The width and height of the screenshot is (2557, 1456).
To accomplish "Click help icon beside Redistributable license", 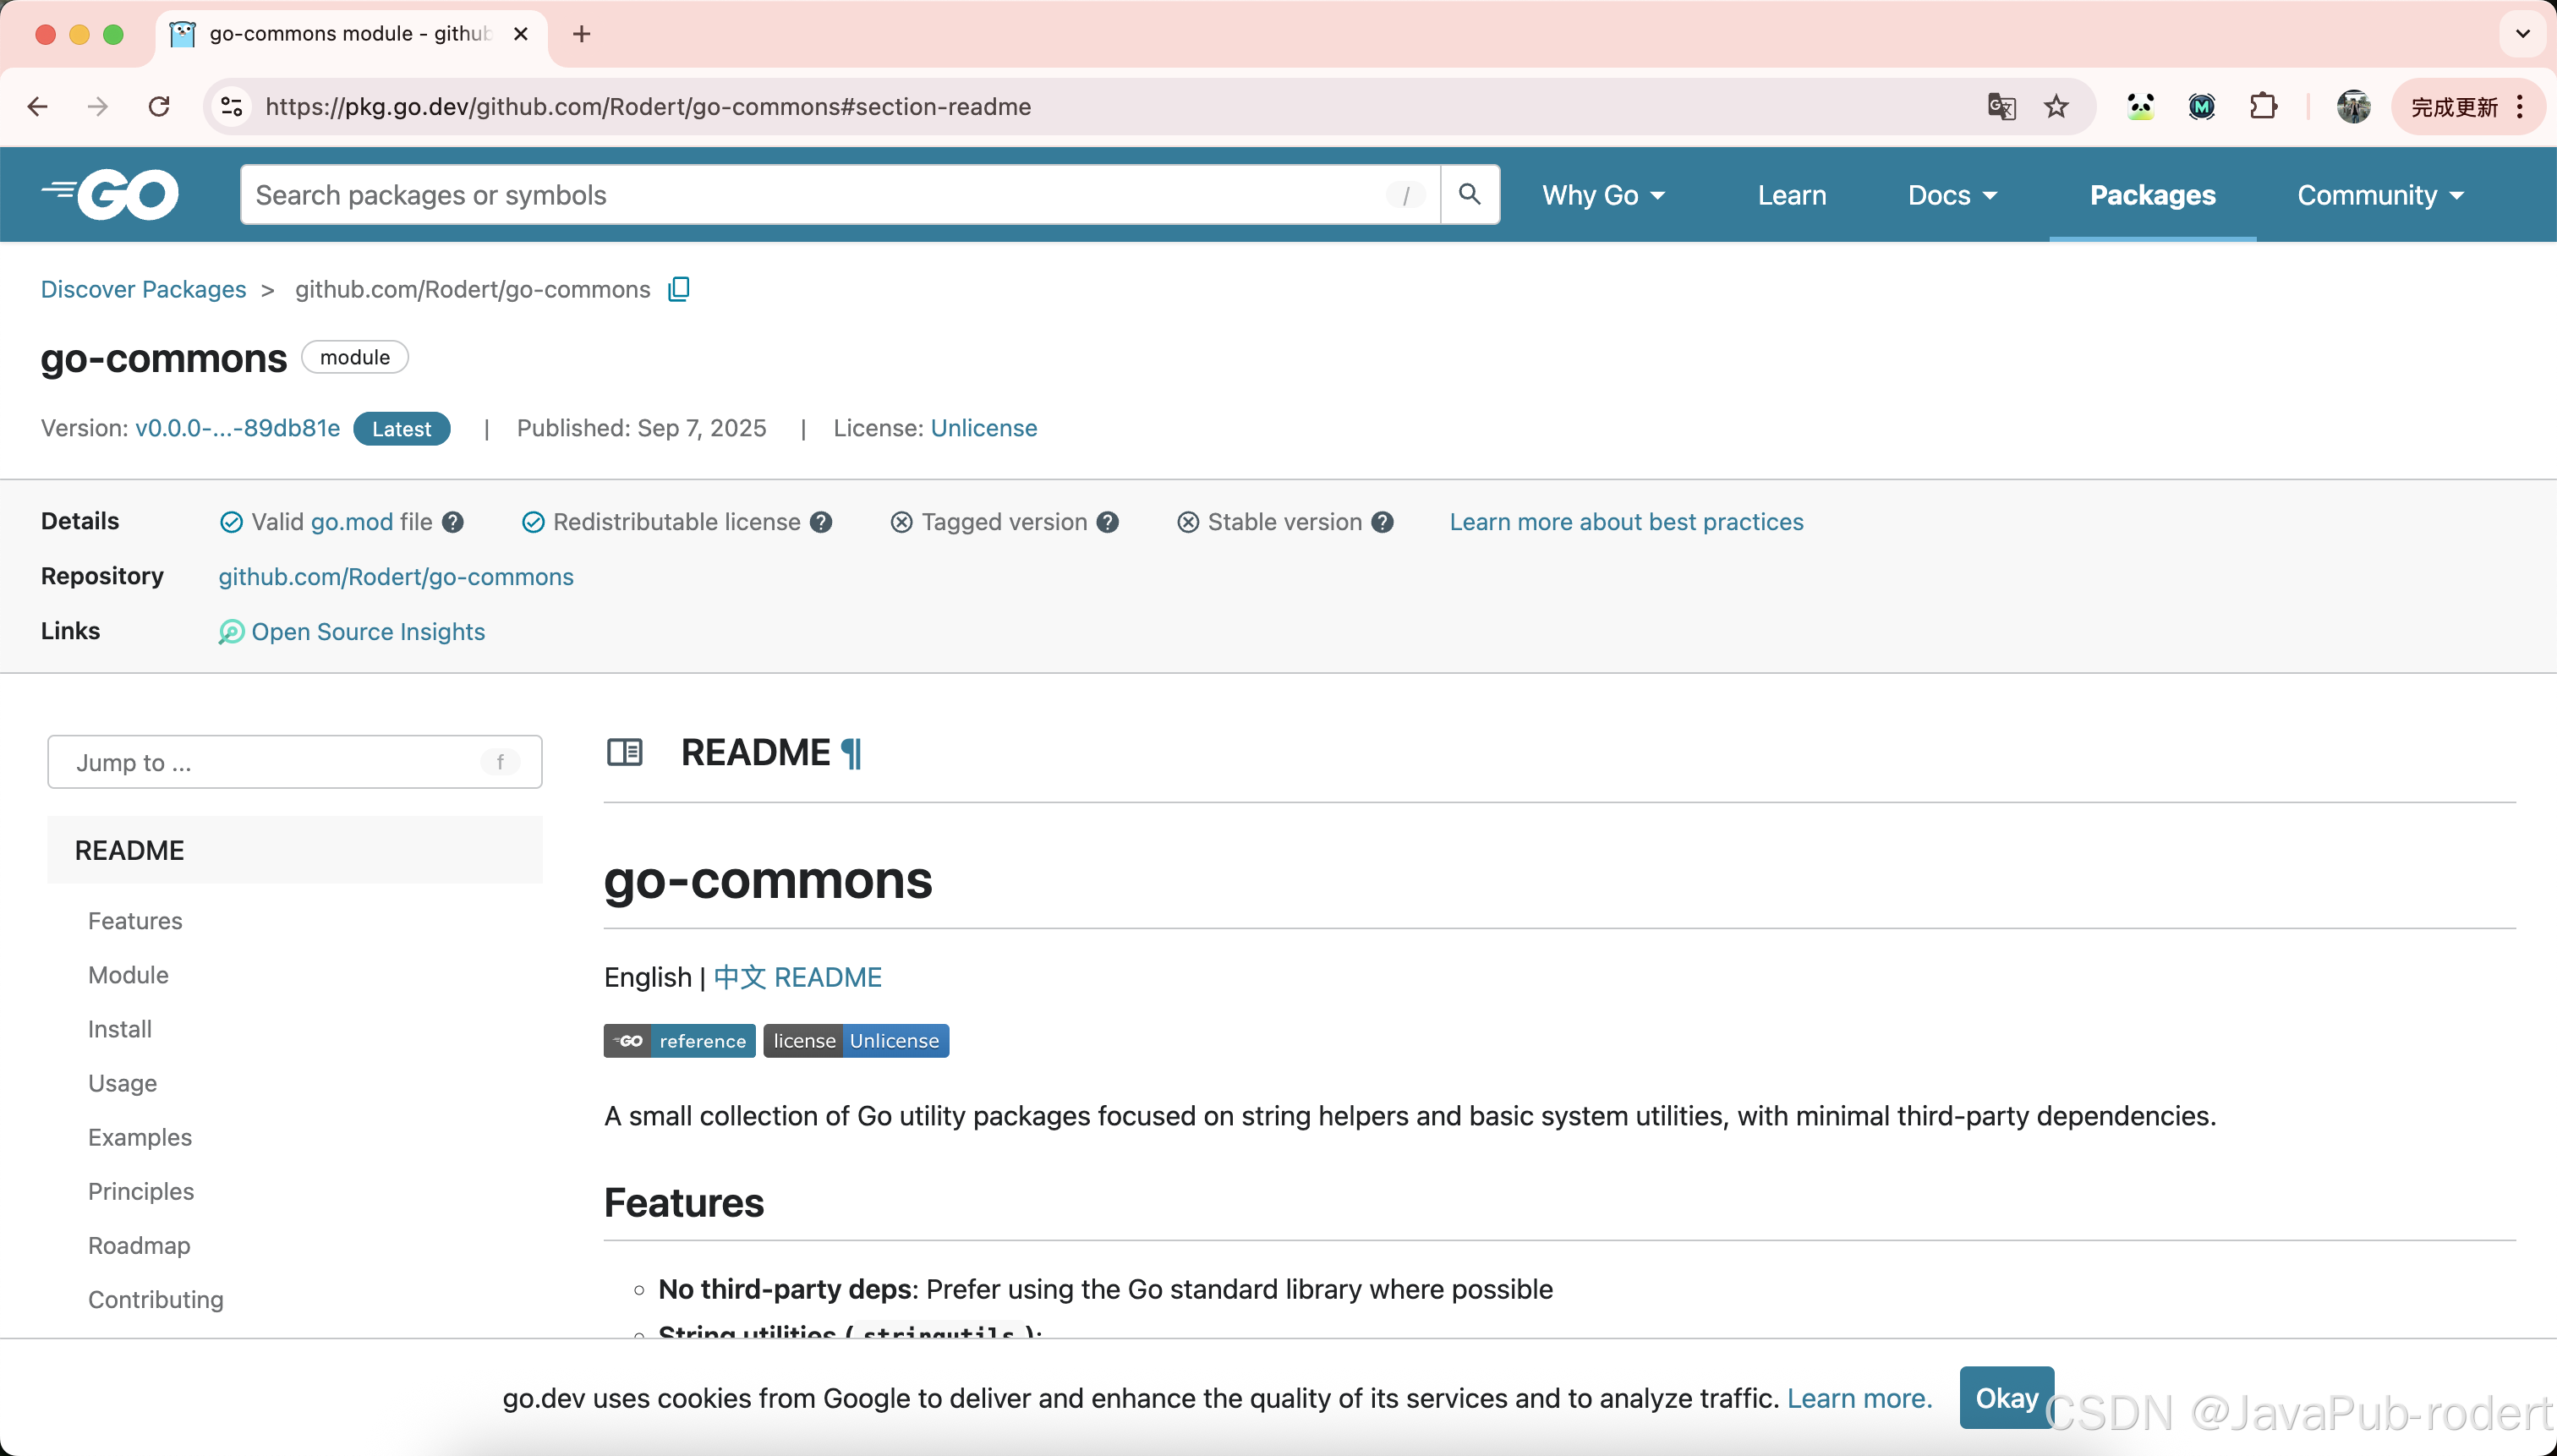I will coord(821,522).
